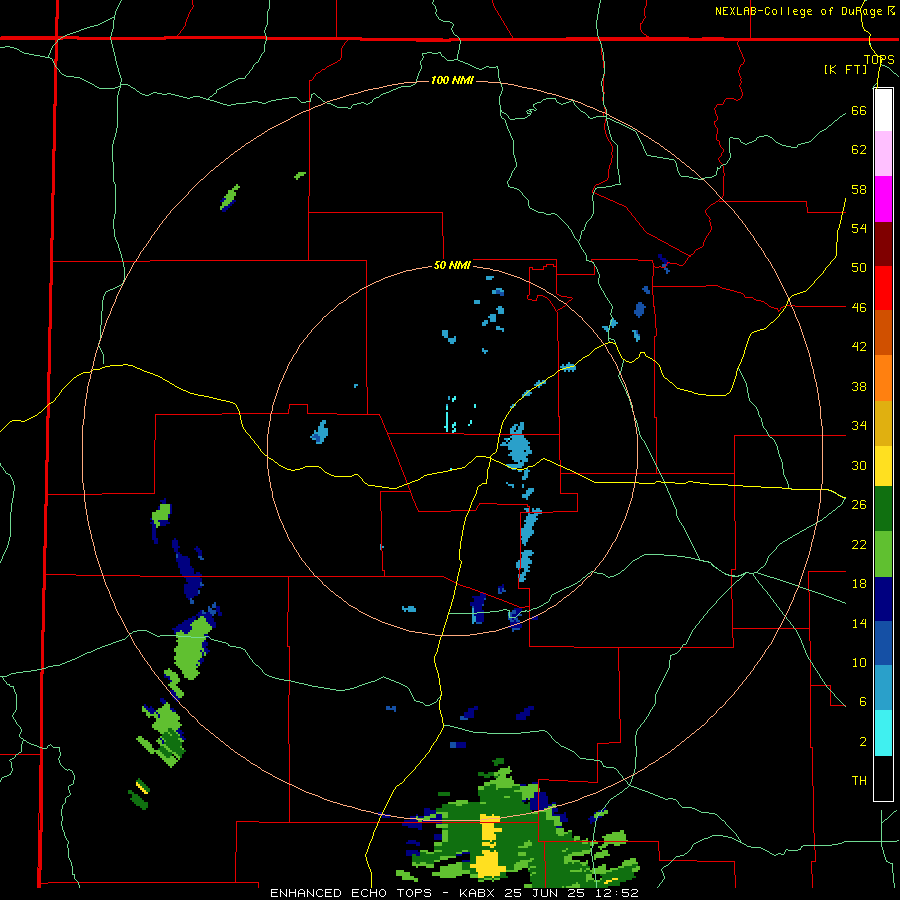Click the dark orange legend swatch

(x=883, y=332)
